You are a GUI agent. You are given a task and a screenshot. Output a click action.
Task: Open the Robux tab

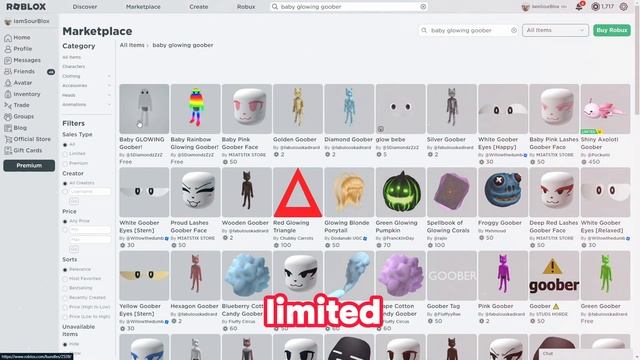tap(246, 7)
